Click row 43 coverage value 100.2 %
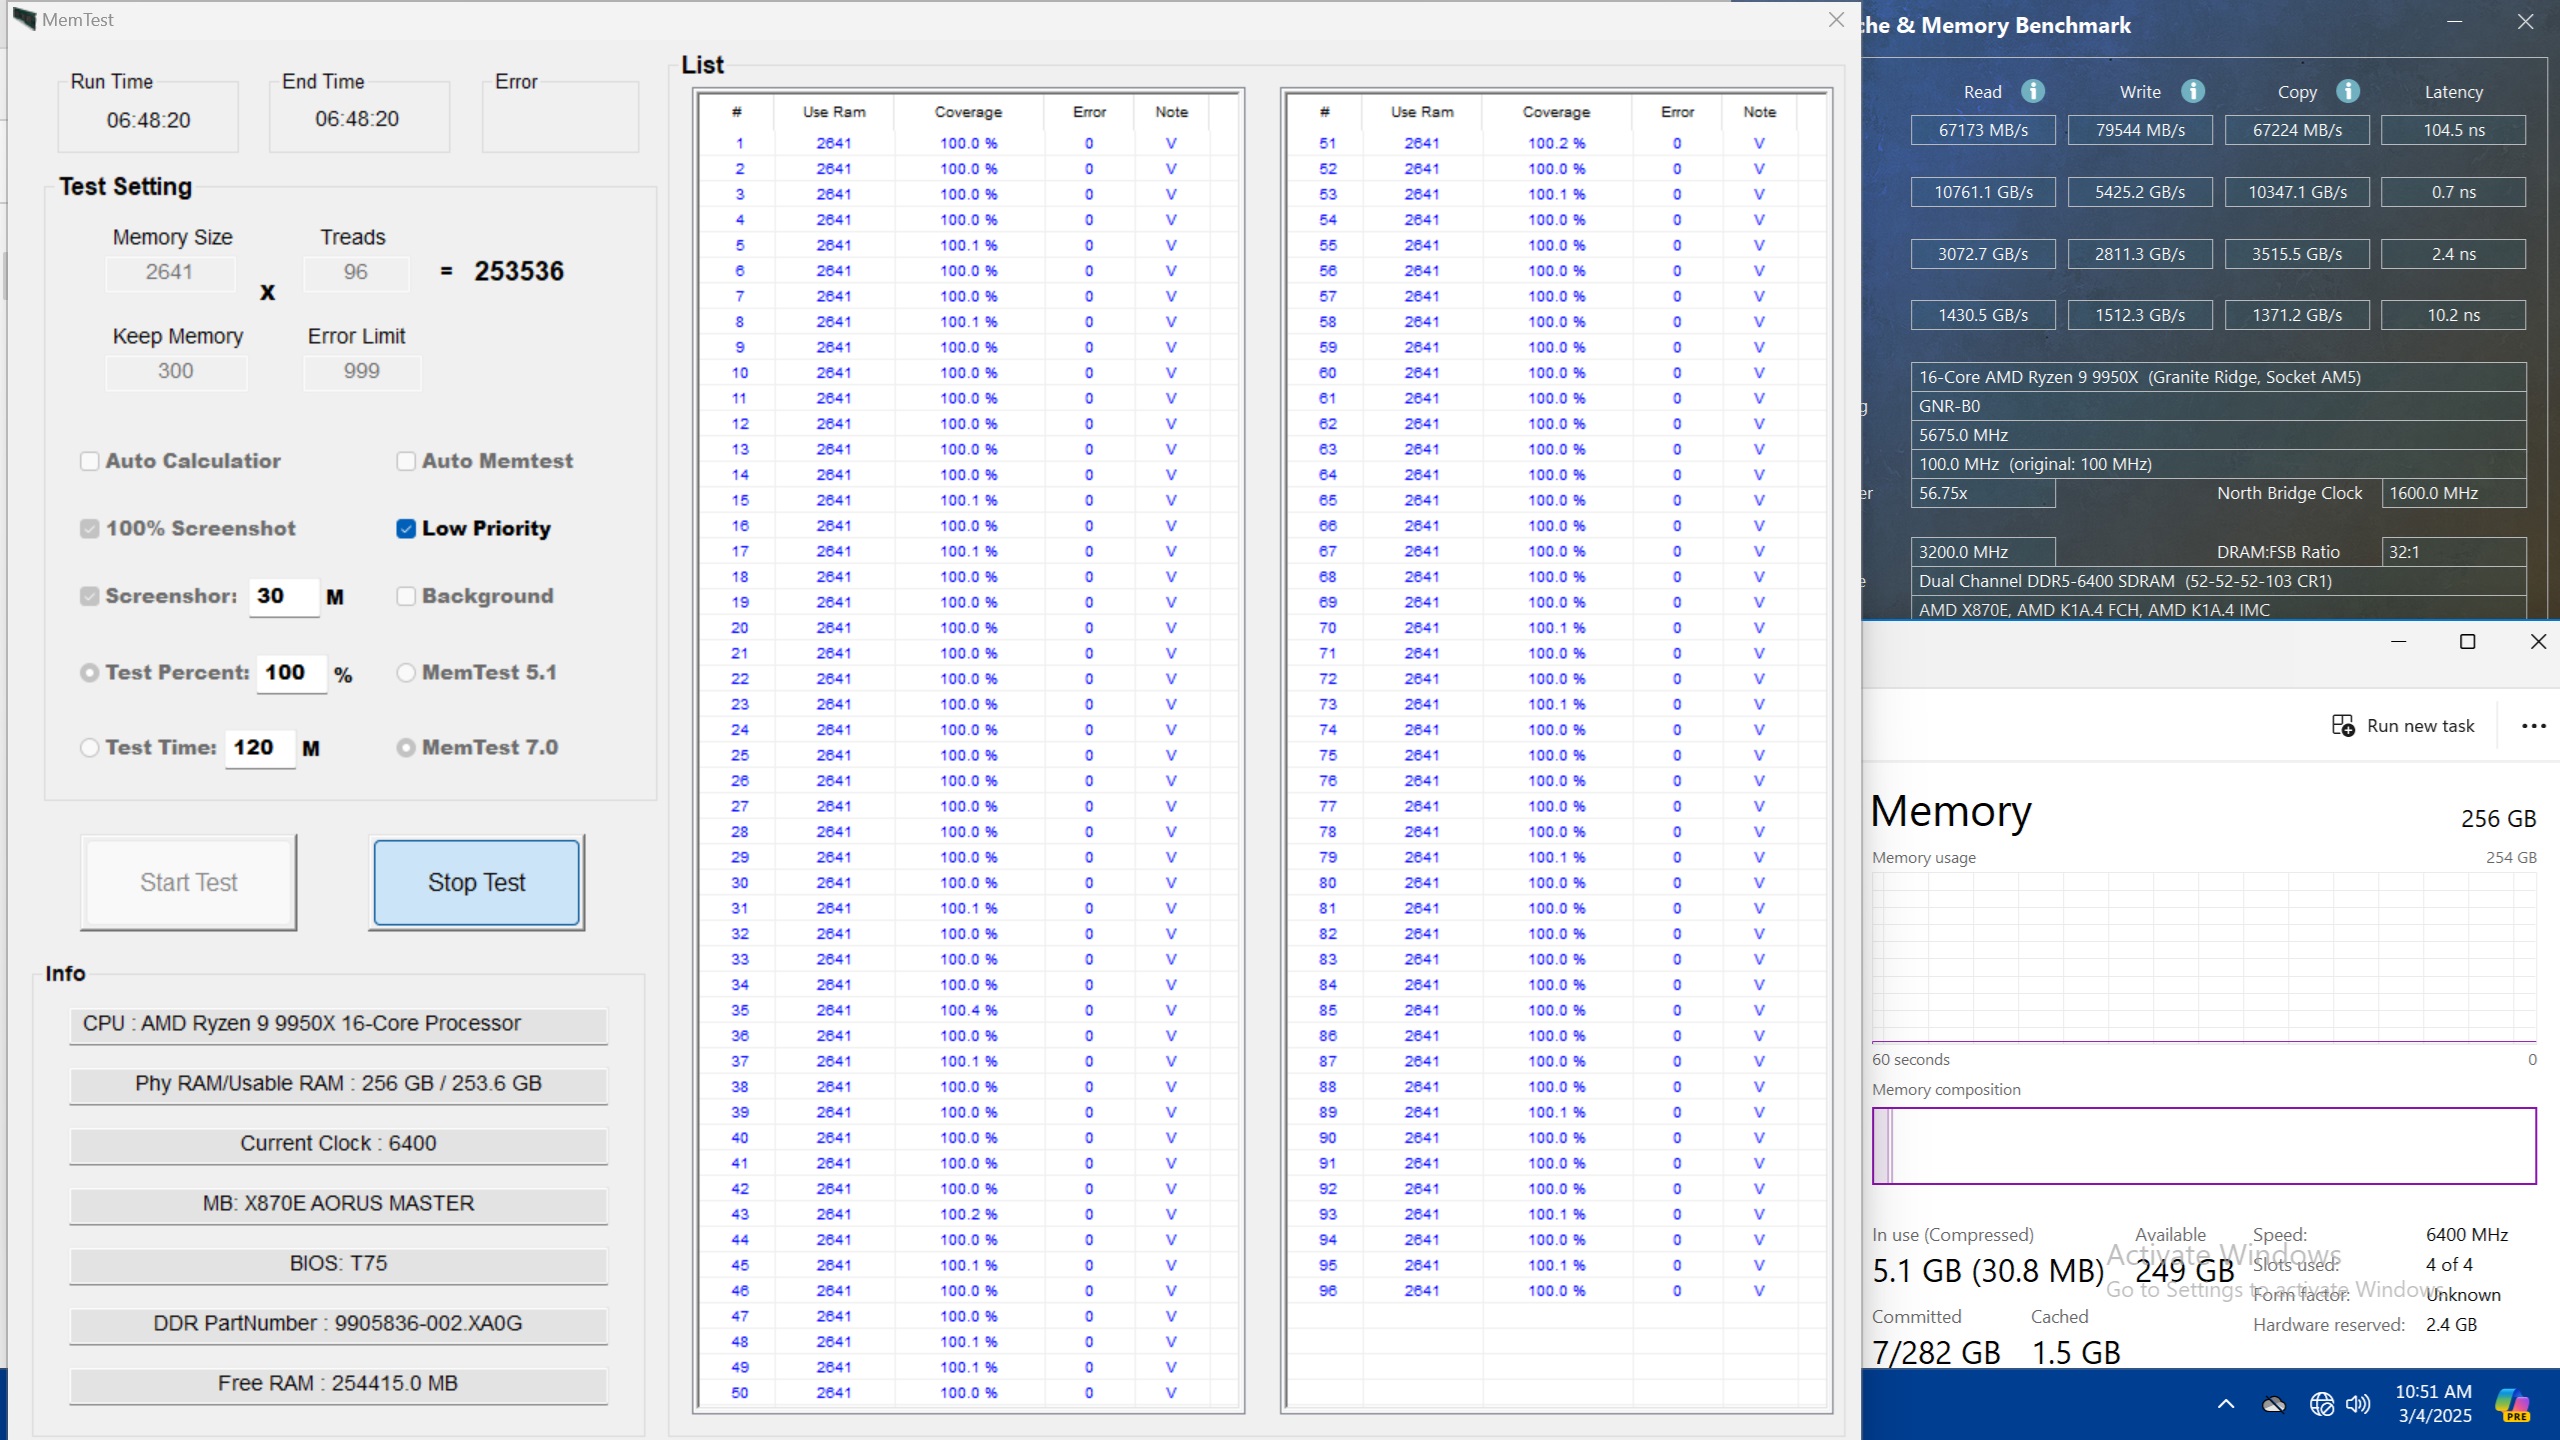The image size is (2560, 1440). coord(968,1214)
